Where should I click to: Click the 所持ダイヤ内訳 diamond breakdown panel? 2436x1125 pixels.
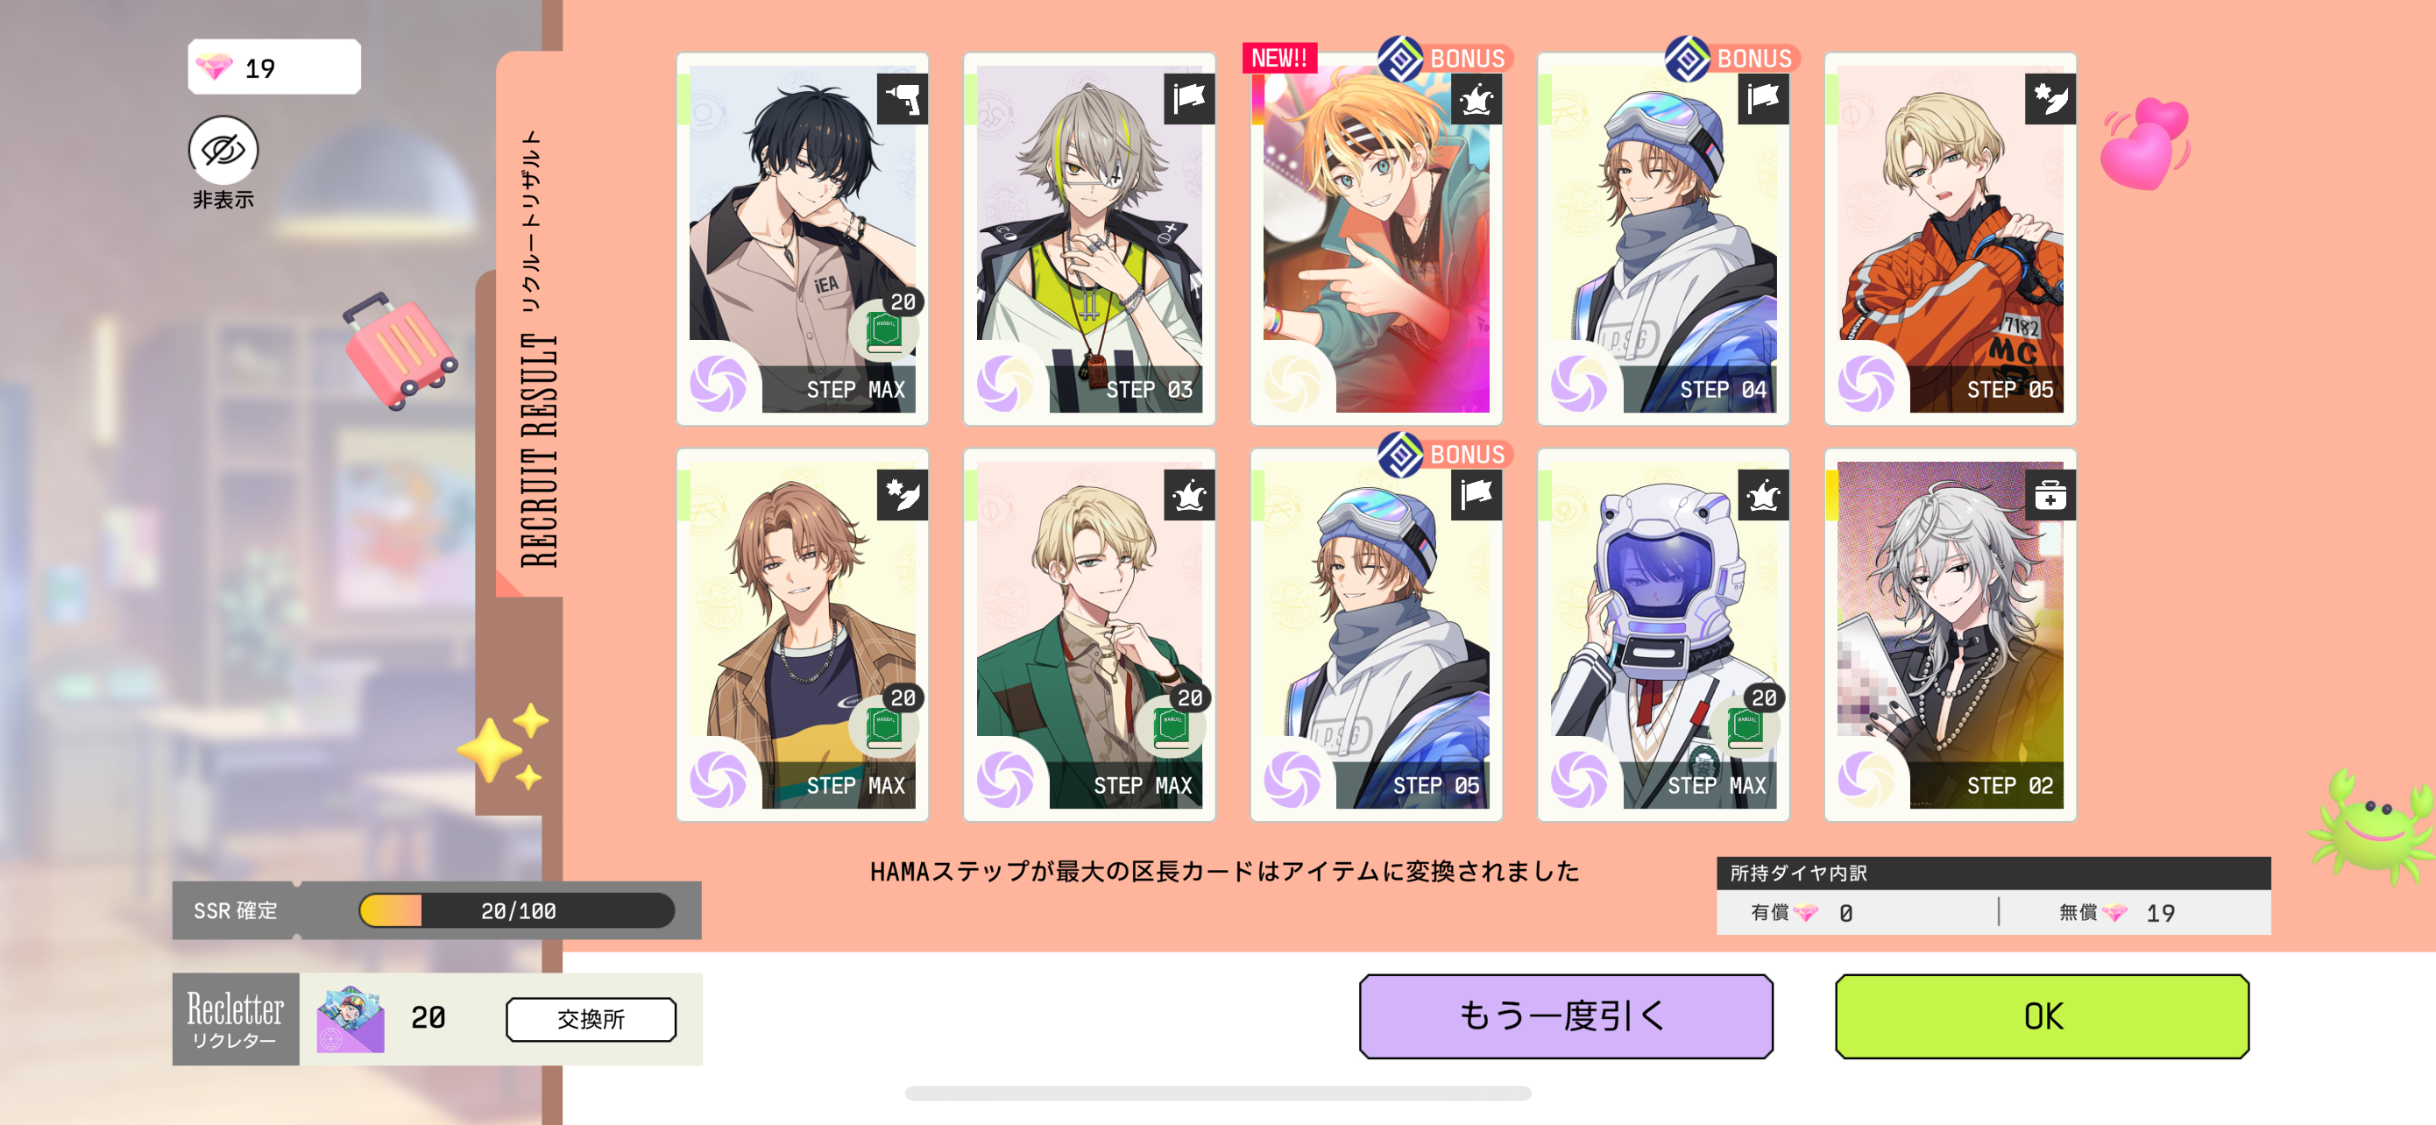pos(1993,896)
